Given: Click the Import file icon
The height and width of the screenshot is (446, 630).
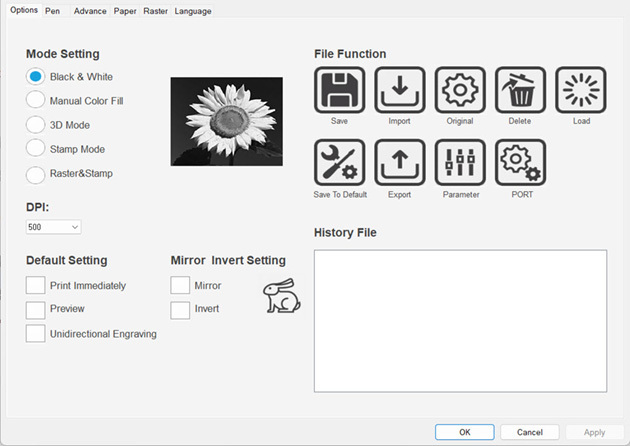Looking at the screenshot, I should [400, 91].
